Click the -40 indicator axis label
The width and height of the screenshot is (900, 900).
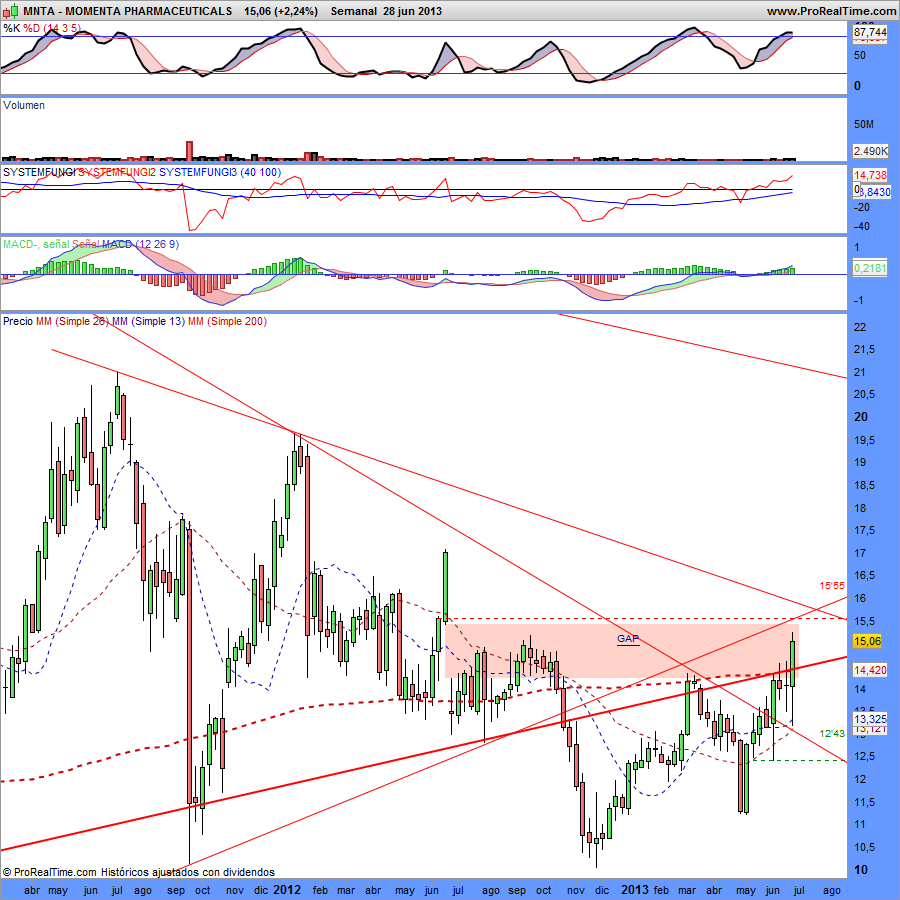862,226
